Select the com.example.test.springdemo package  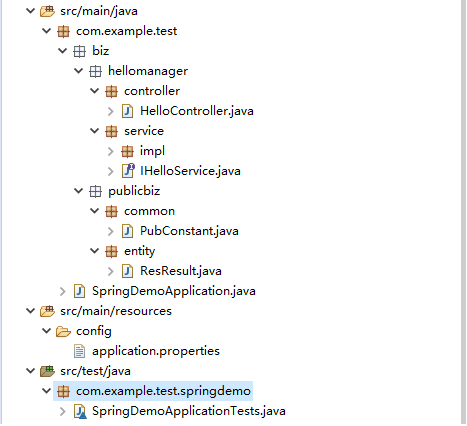[x=163, y=391]
